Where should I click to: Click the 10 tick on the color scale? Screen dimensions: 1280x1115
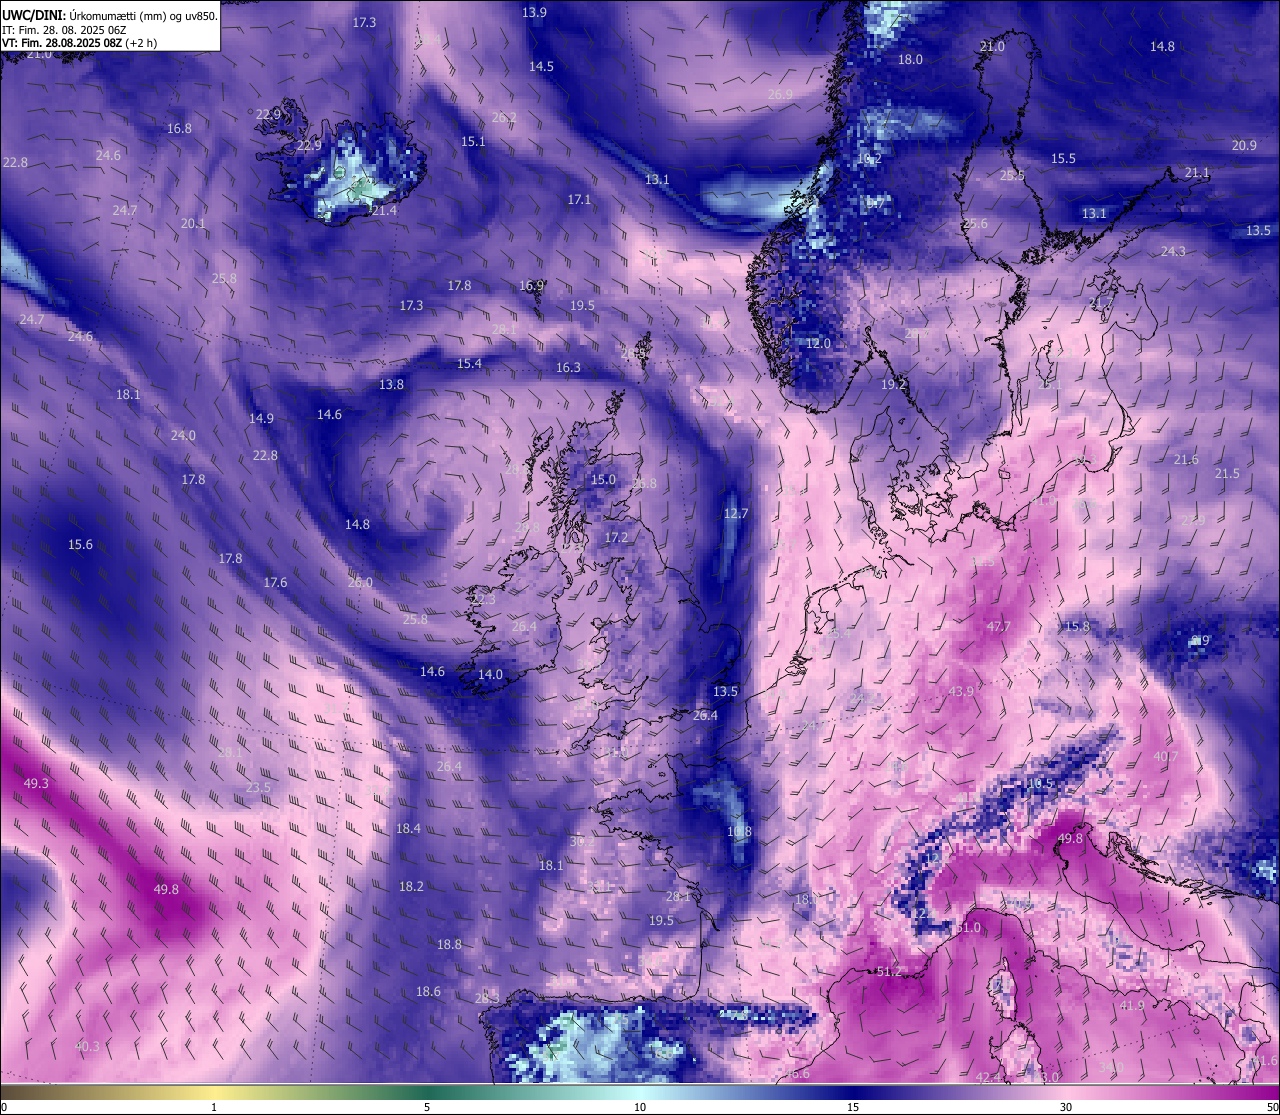pos(640,1106)
